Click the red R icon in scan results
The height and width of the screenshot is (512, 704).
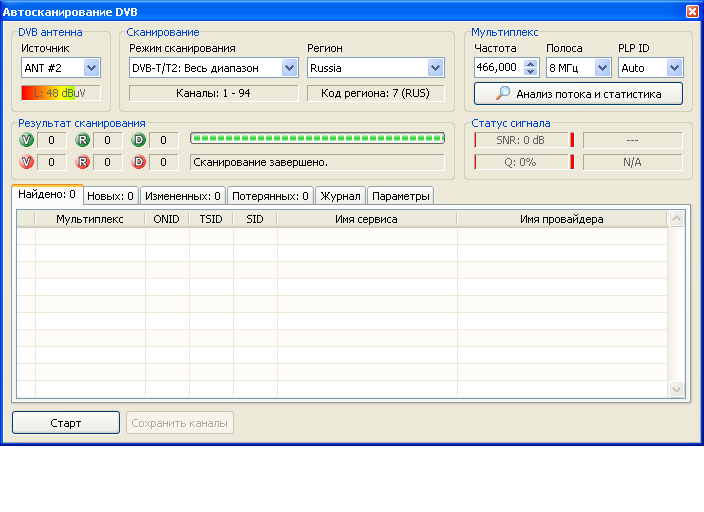83,162
